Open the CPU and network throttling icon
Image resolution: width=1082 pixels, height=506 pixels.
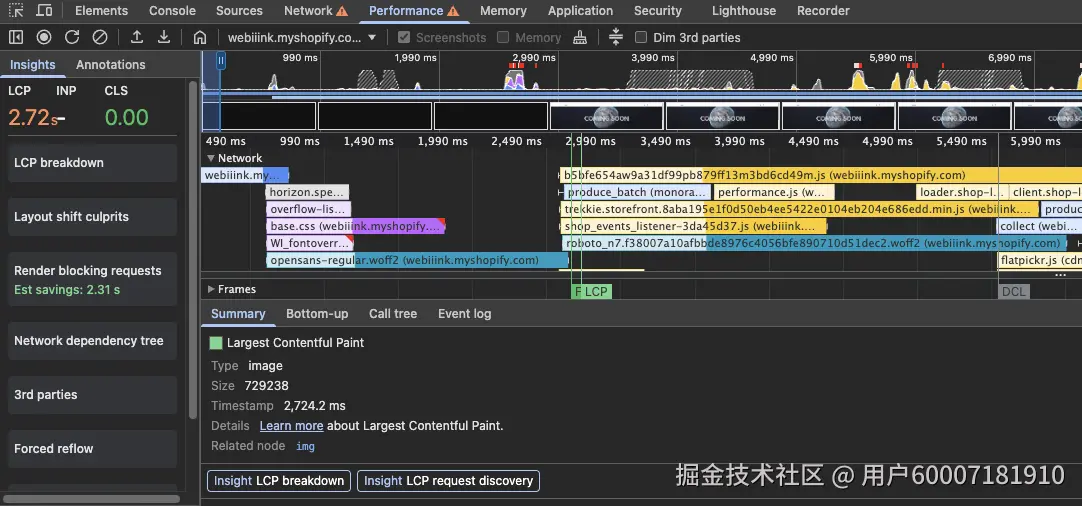[x=616, y=37]
